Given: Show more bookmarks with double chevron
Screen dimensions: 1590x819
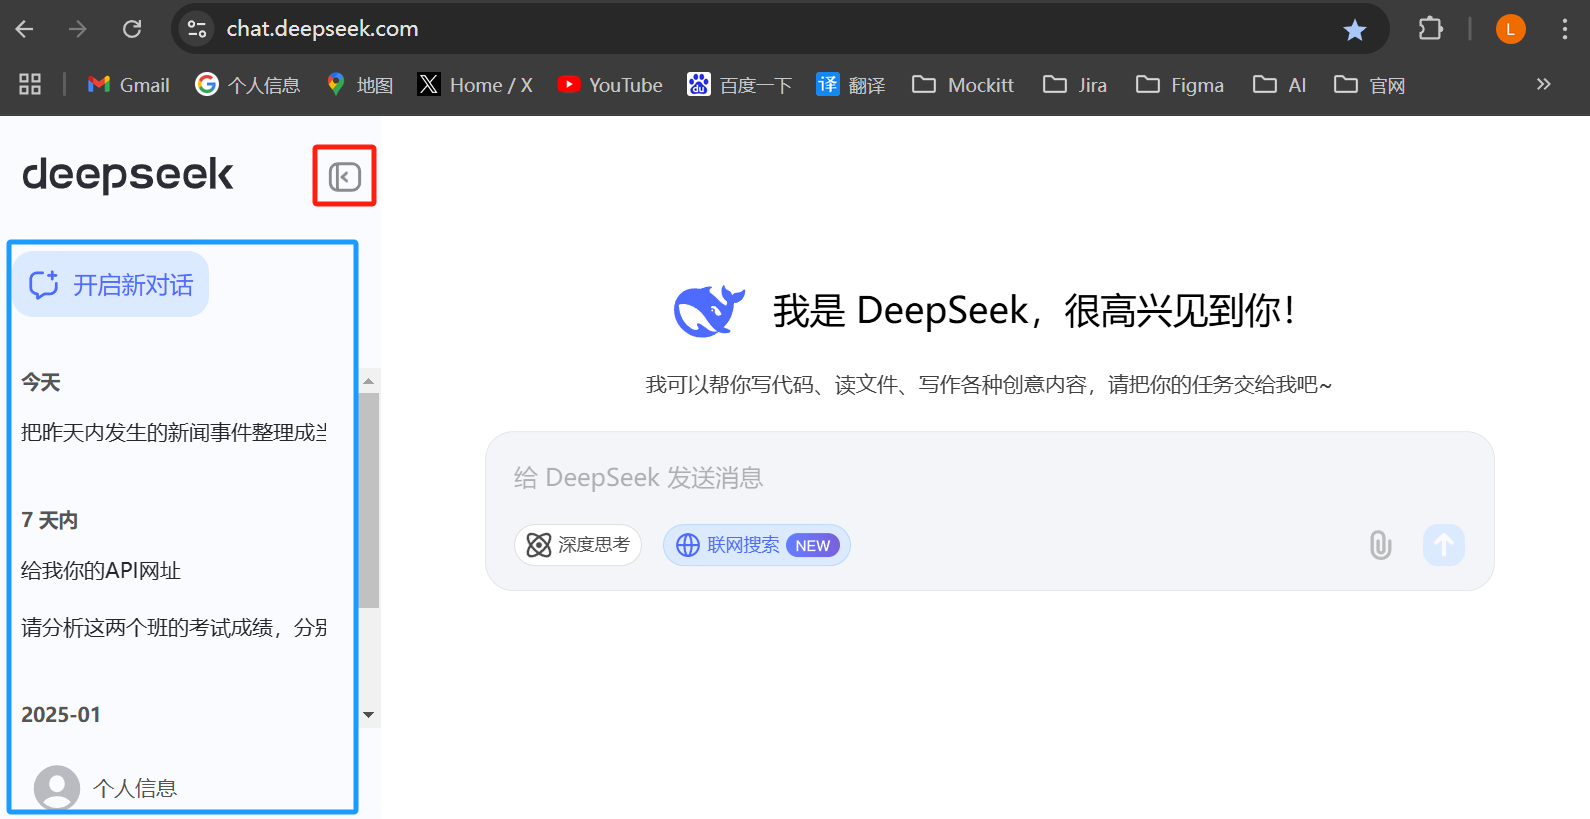Looking at the screenshot, I should 1544,84.
